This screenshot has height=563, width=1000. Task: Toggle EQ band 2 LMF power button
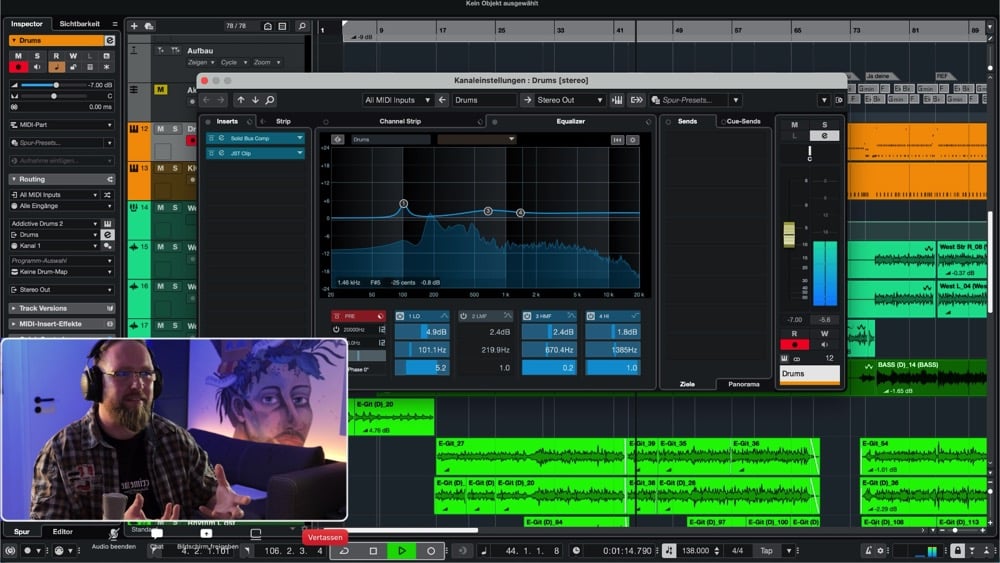tap(464, 316)
